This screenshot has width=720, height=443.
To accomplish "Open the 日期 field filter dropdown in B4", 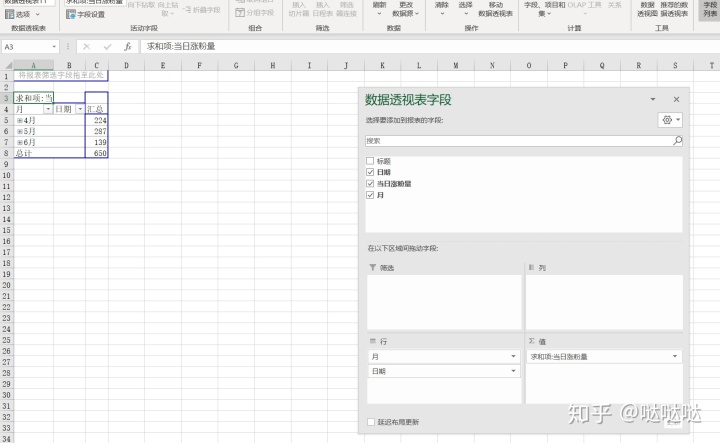I will (80, 109).
